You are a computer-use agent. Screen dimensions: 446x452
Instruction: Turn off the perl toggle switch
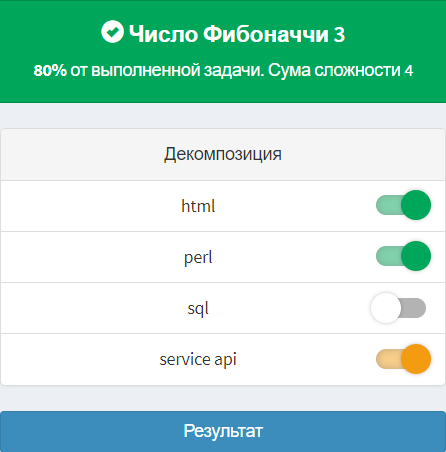pos(403,256)
